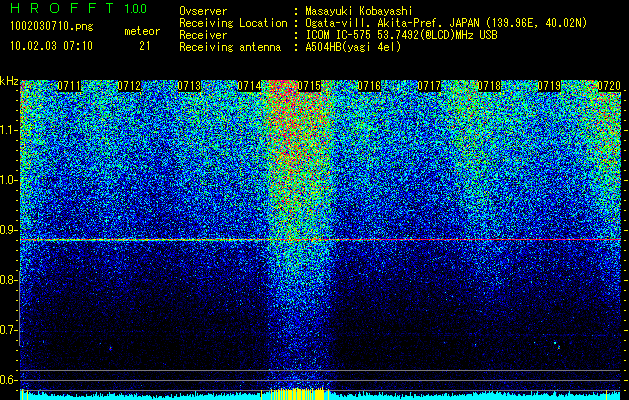The image size is (629, 400).
Task: Click the yellow meteor-echo bars in the bottom power strip
Action: (x=297, y=394)
